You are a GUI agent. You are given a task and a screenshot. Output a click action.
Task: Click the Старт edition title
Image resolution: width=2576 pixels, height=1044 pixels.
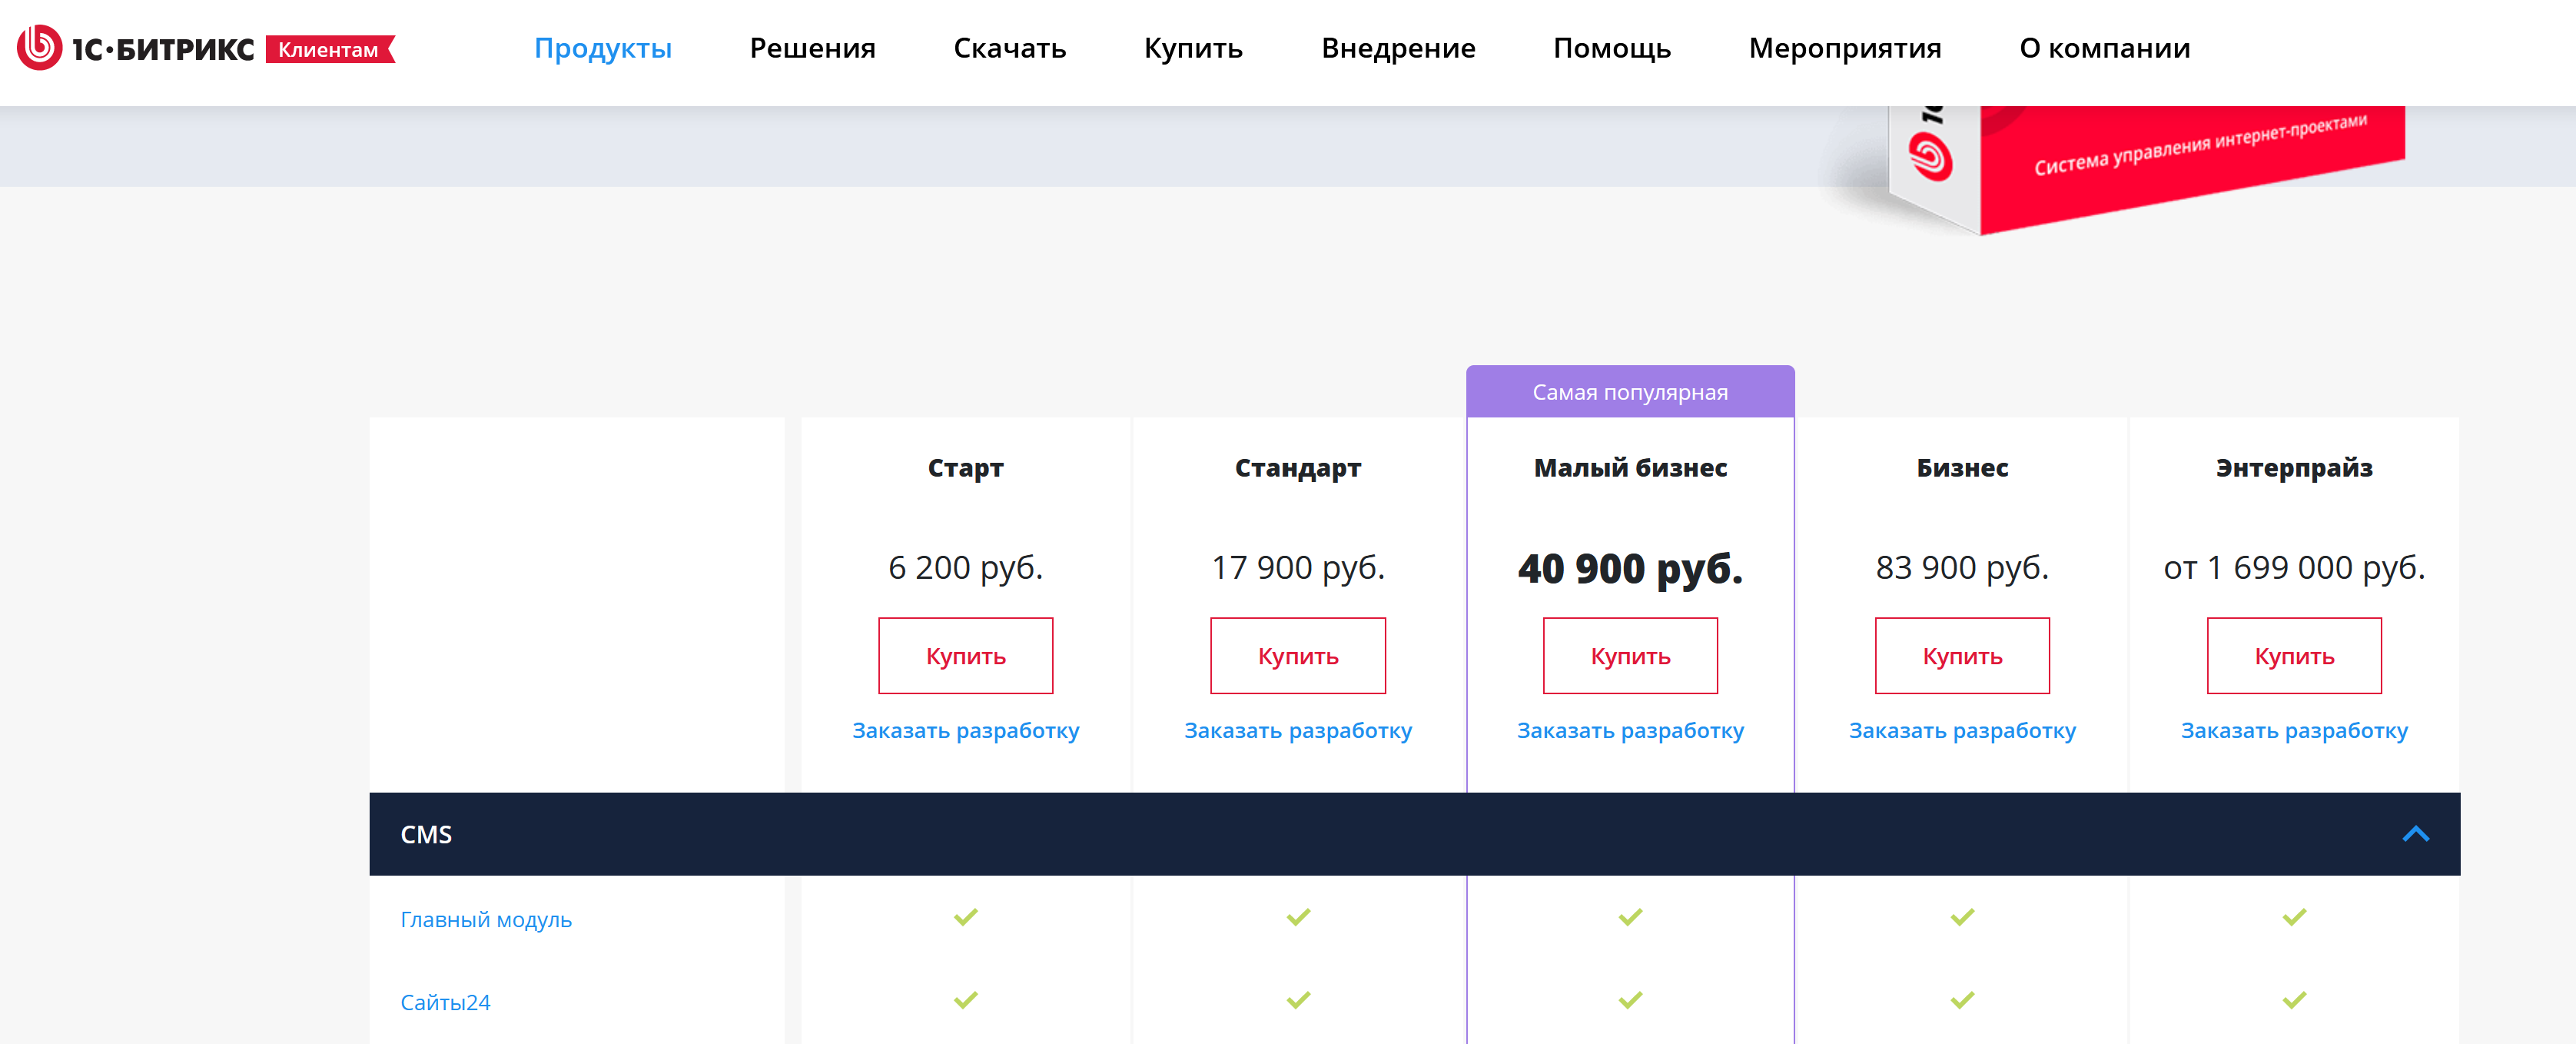coord(966,468)
